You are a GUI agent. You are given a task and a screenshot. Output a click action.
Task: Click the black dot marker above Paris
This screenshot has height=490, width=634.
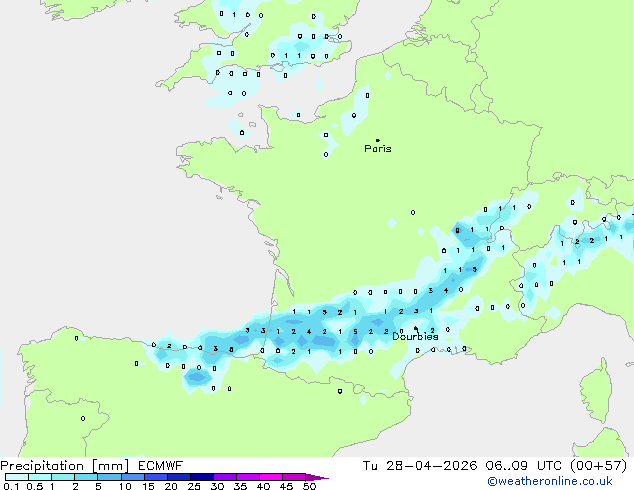(378, 140)
